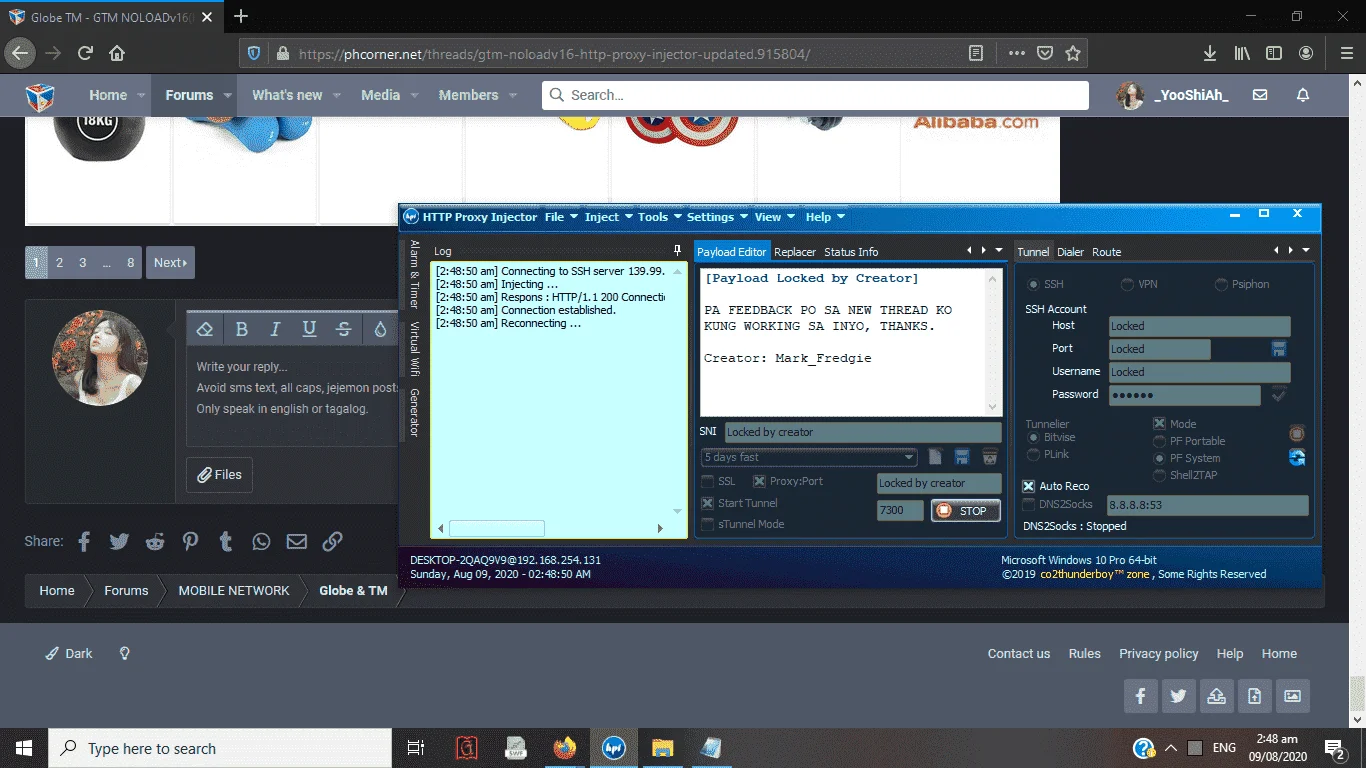Open the Virtual Wifi side tab
The image size is (1366, 768).
click(414, 348)
